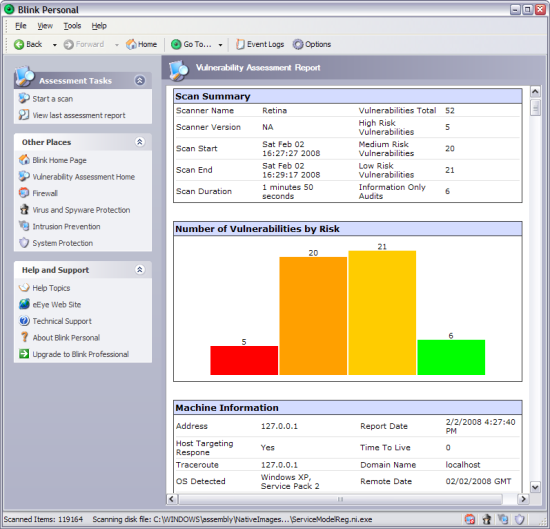Collapse the Help and Support panel
This screenshot has height=529, width=550.
point(140,270)
